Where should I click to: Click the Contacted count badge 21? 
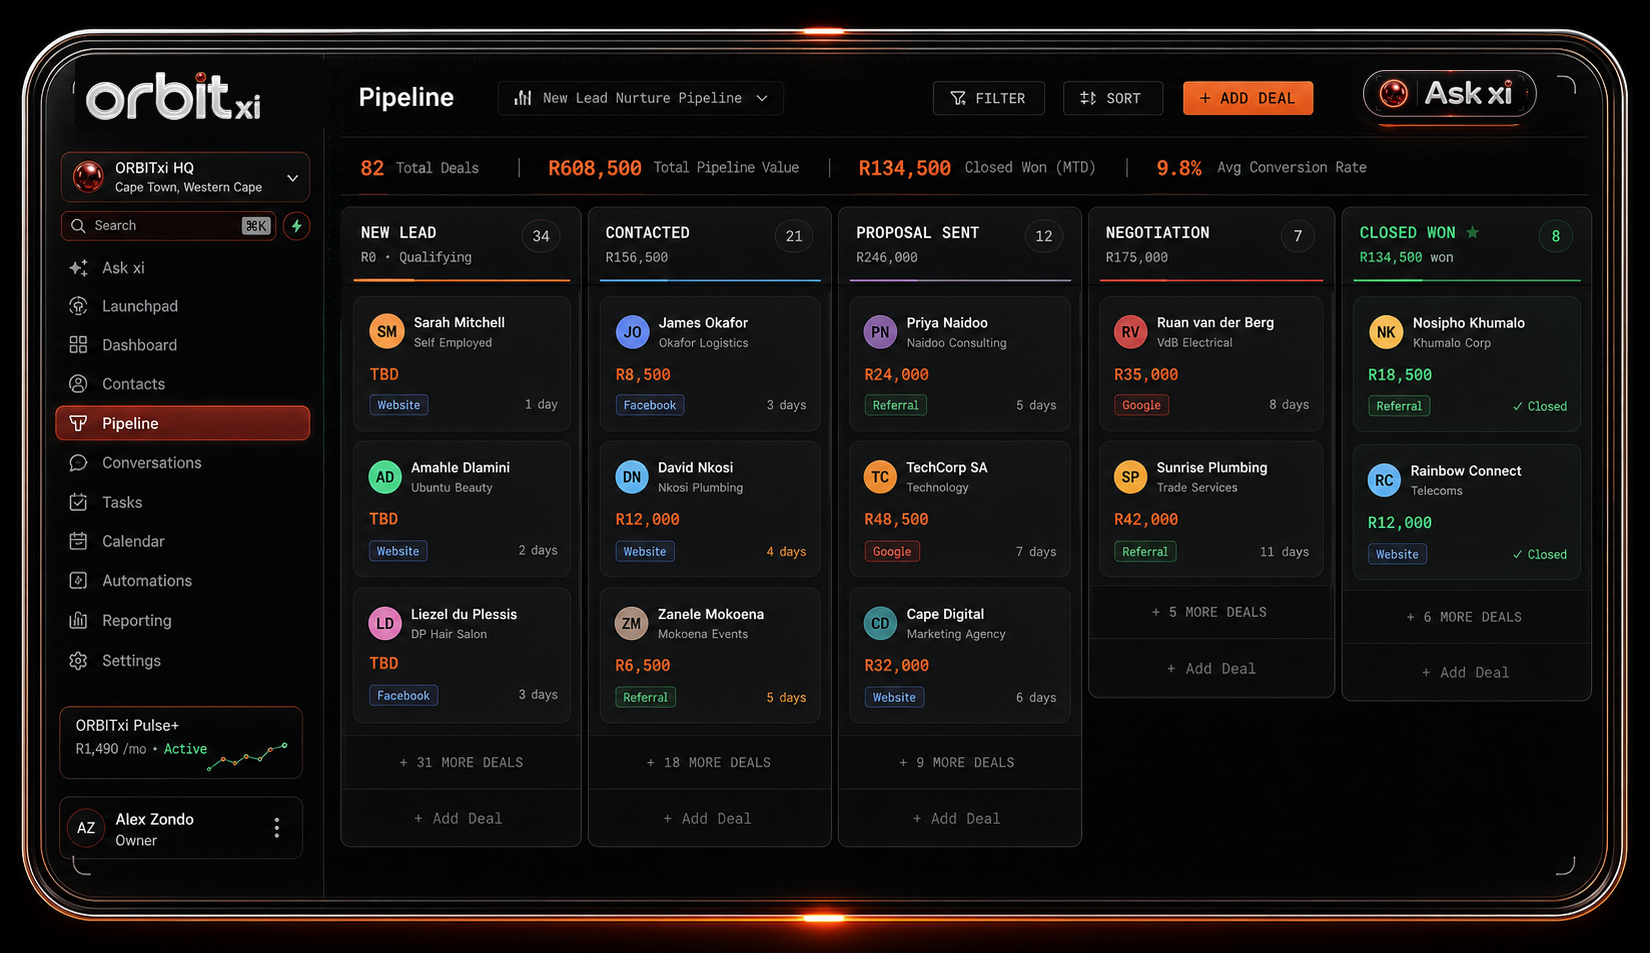pyautogui.click(x=794, y=236)
